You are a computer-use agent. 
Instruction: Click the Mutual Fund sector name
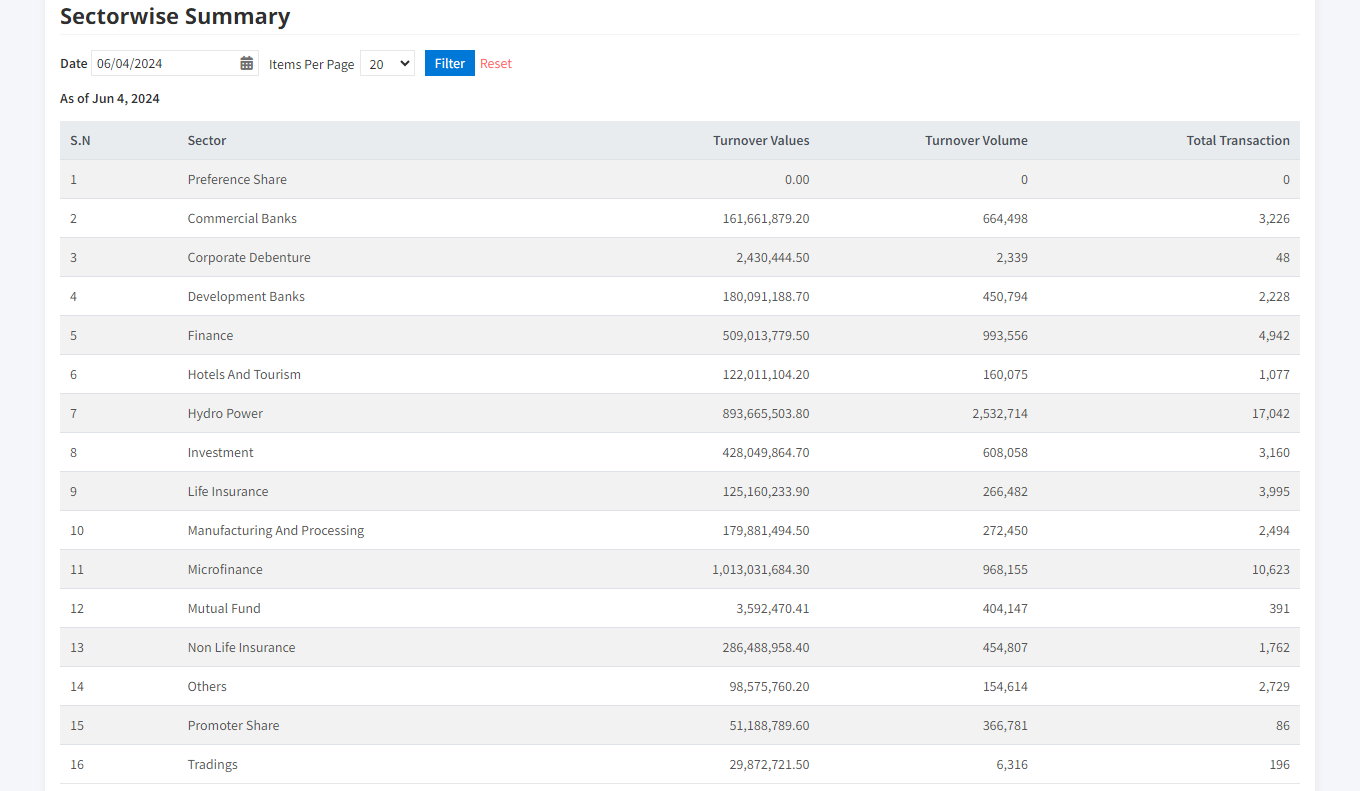[224, 609]
